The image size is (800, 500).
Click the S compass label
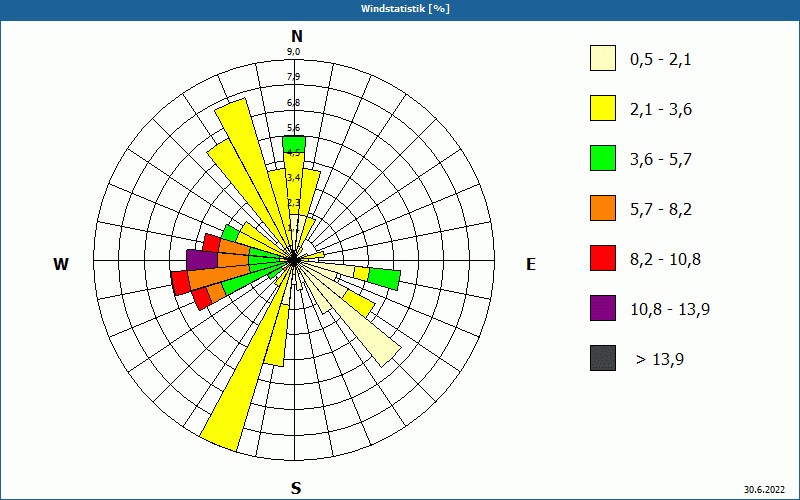pyautogui.click(x=296, y=488)
